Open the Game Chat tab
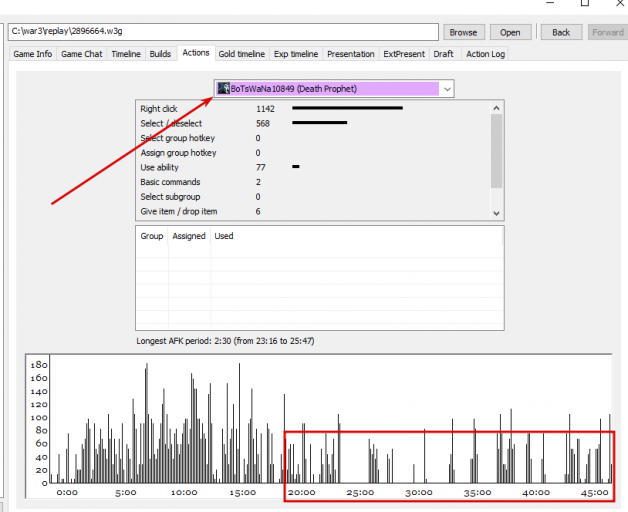628x512 pixels. (82, 54)
